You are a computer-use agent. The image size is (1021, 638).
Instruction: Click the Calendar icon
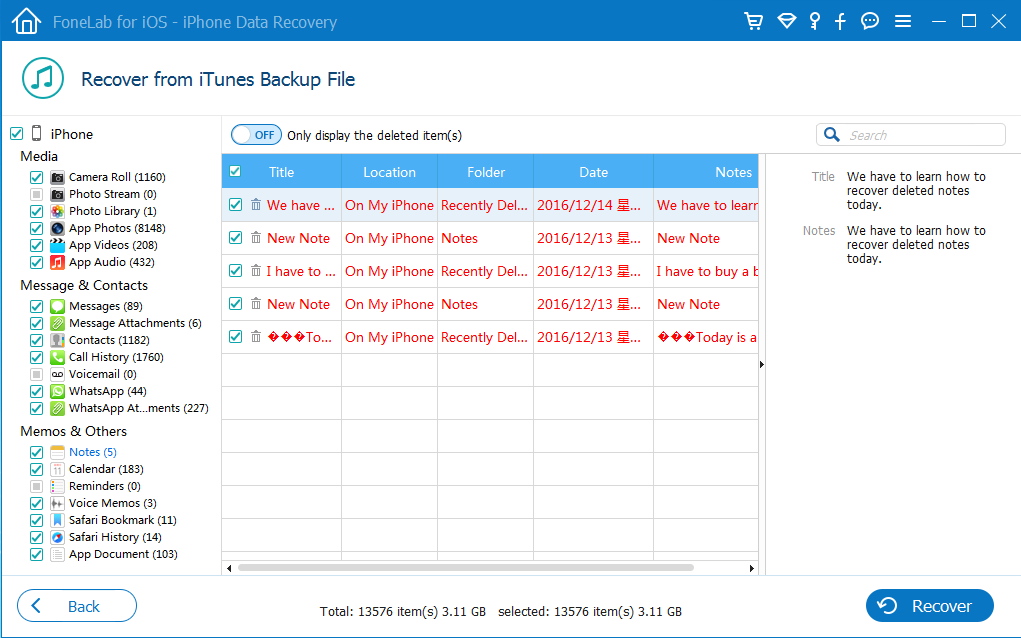[x=57, y=469]
